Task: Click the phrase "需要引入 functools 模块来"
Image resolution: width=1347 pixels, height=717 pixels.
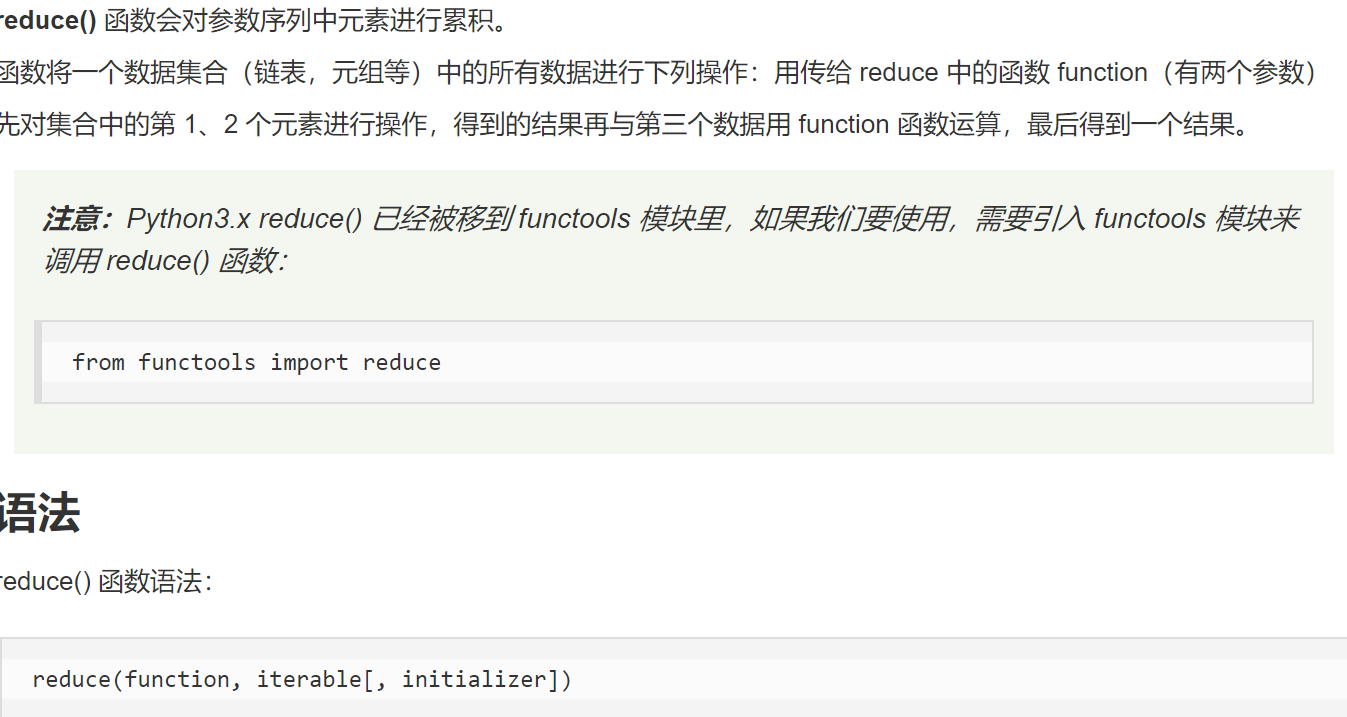Action: pos(1137,219)
